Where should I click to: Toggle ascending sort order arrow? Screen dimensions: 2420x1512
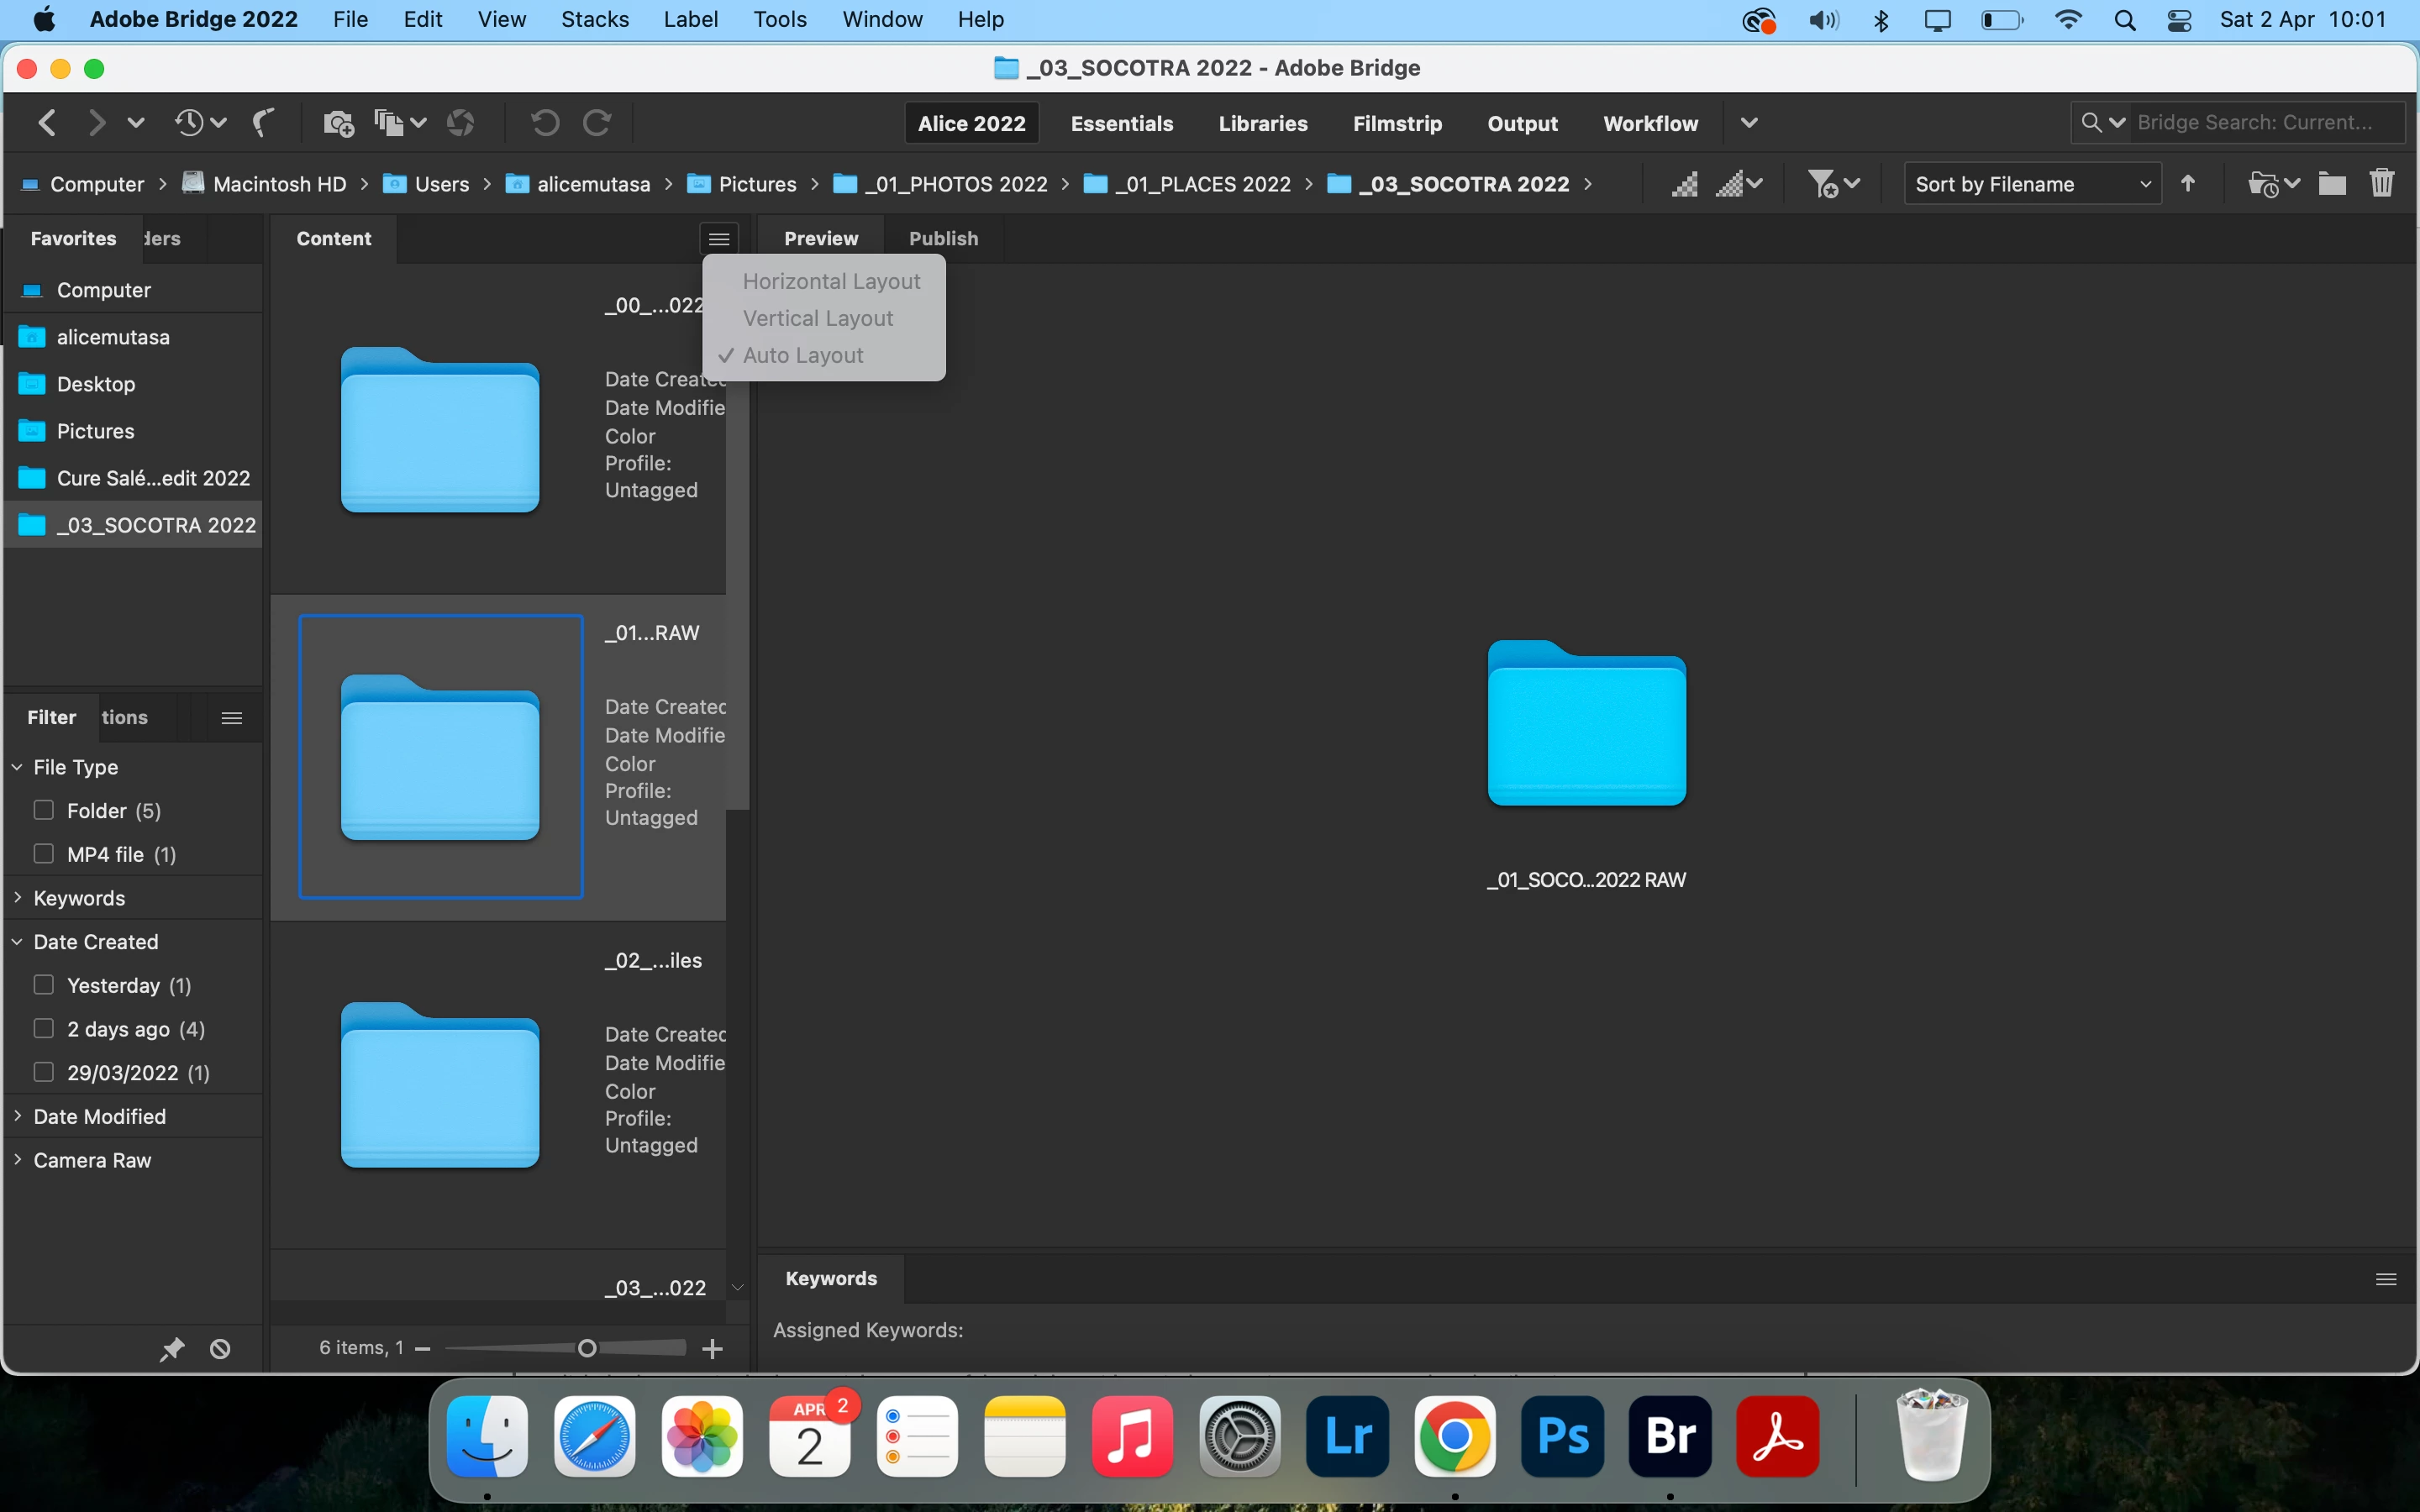click(2188, 184)
